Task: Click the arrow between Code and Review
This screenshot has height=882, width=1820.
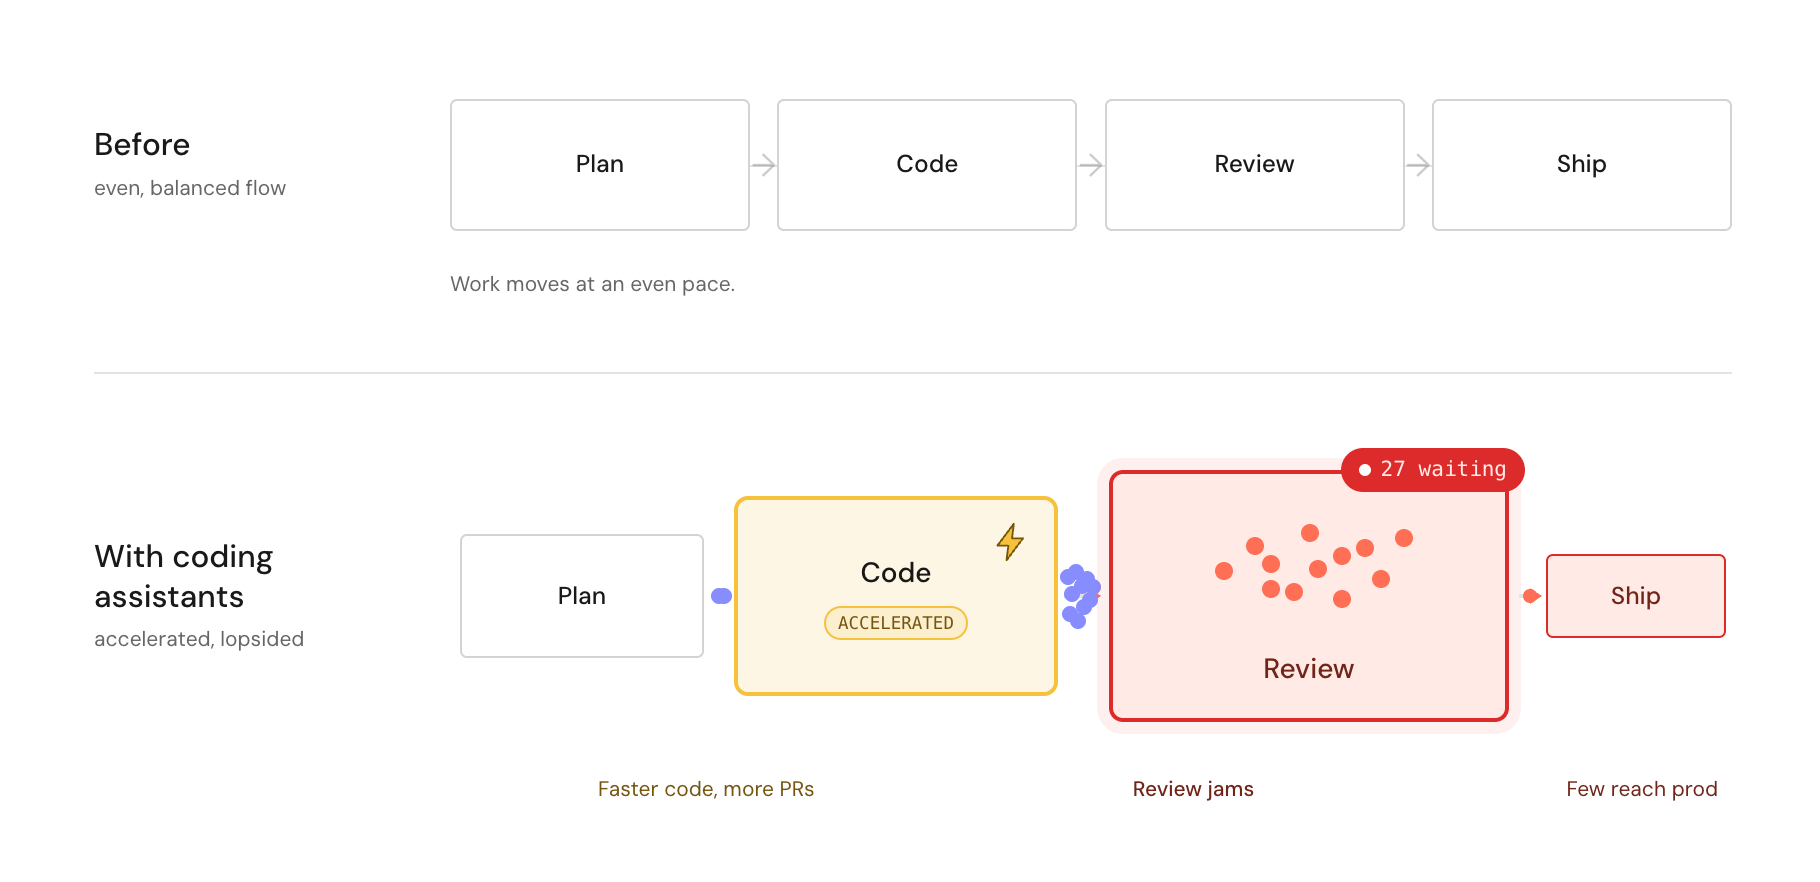Action: (1091, 165)
